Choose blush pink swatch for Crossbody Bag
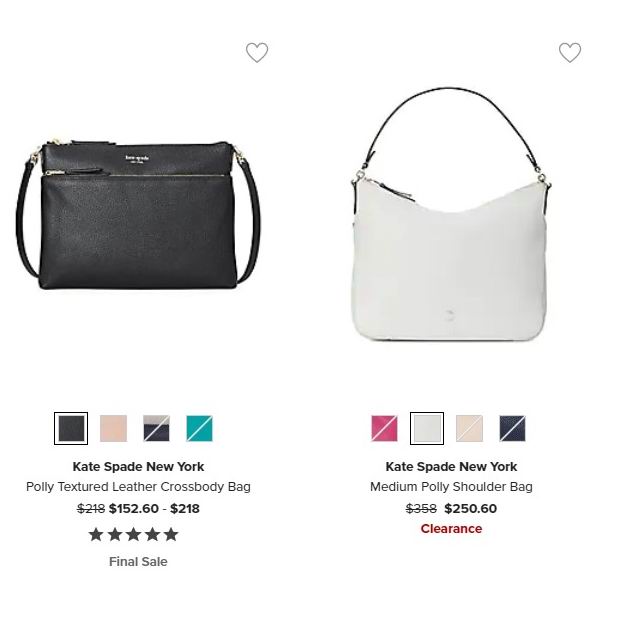 click(114, 428)
